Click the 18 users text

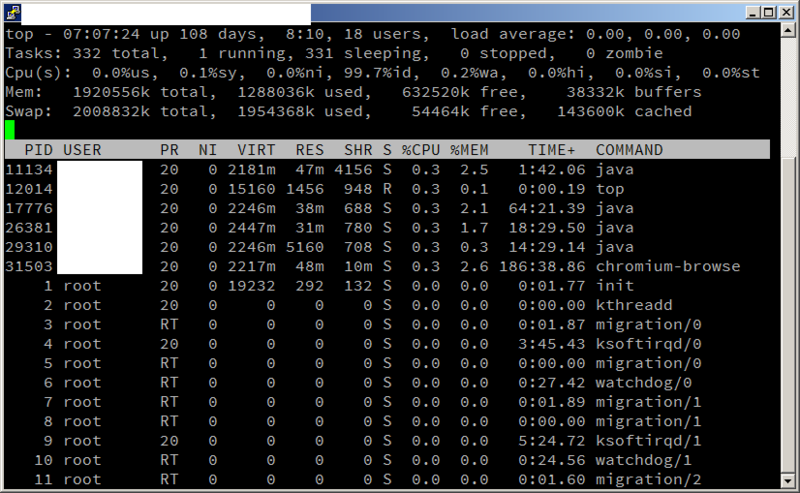click(382, 34)
